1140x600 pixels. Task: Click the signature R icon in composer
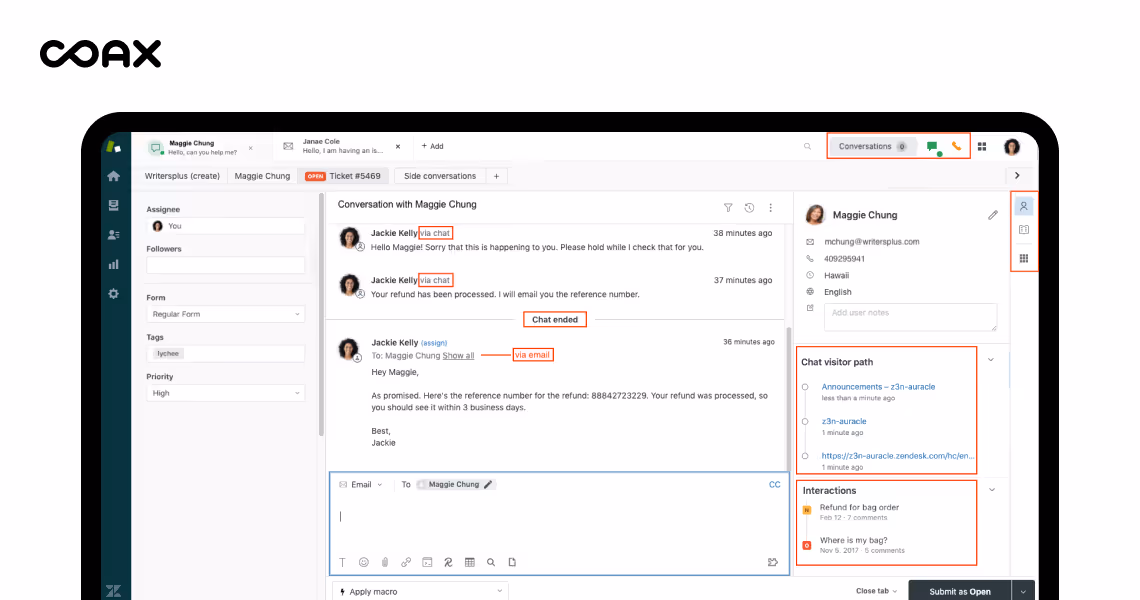click(x=448, y=562)
